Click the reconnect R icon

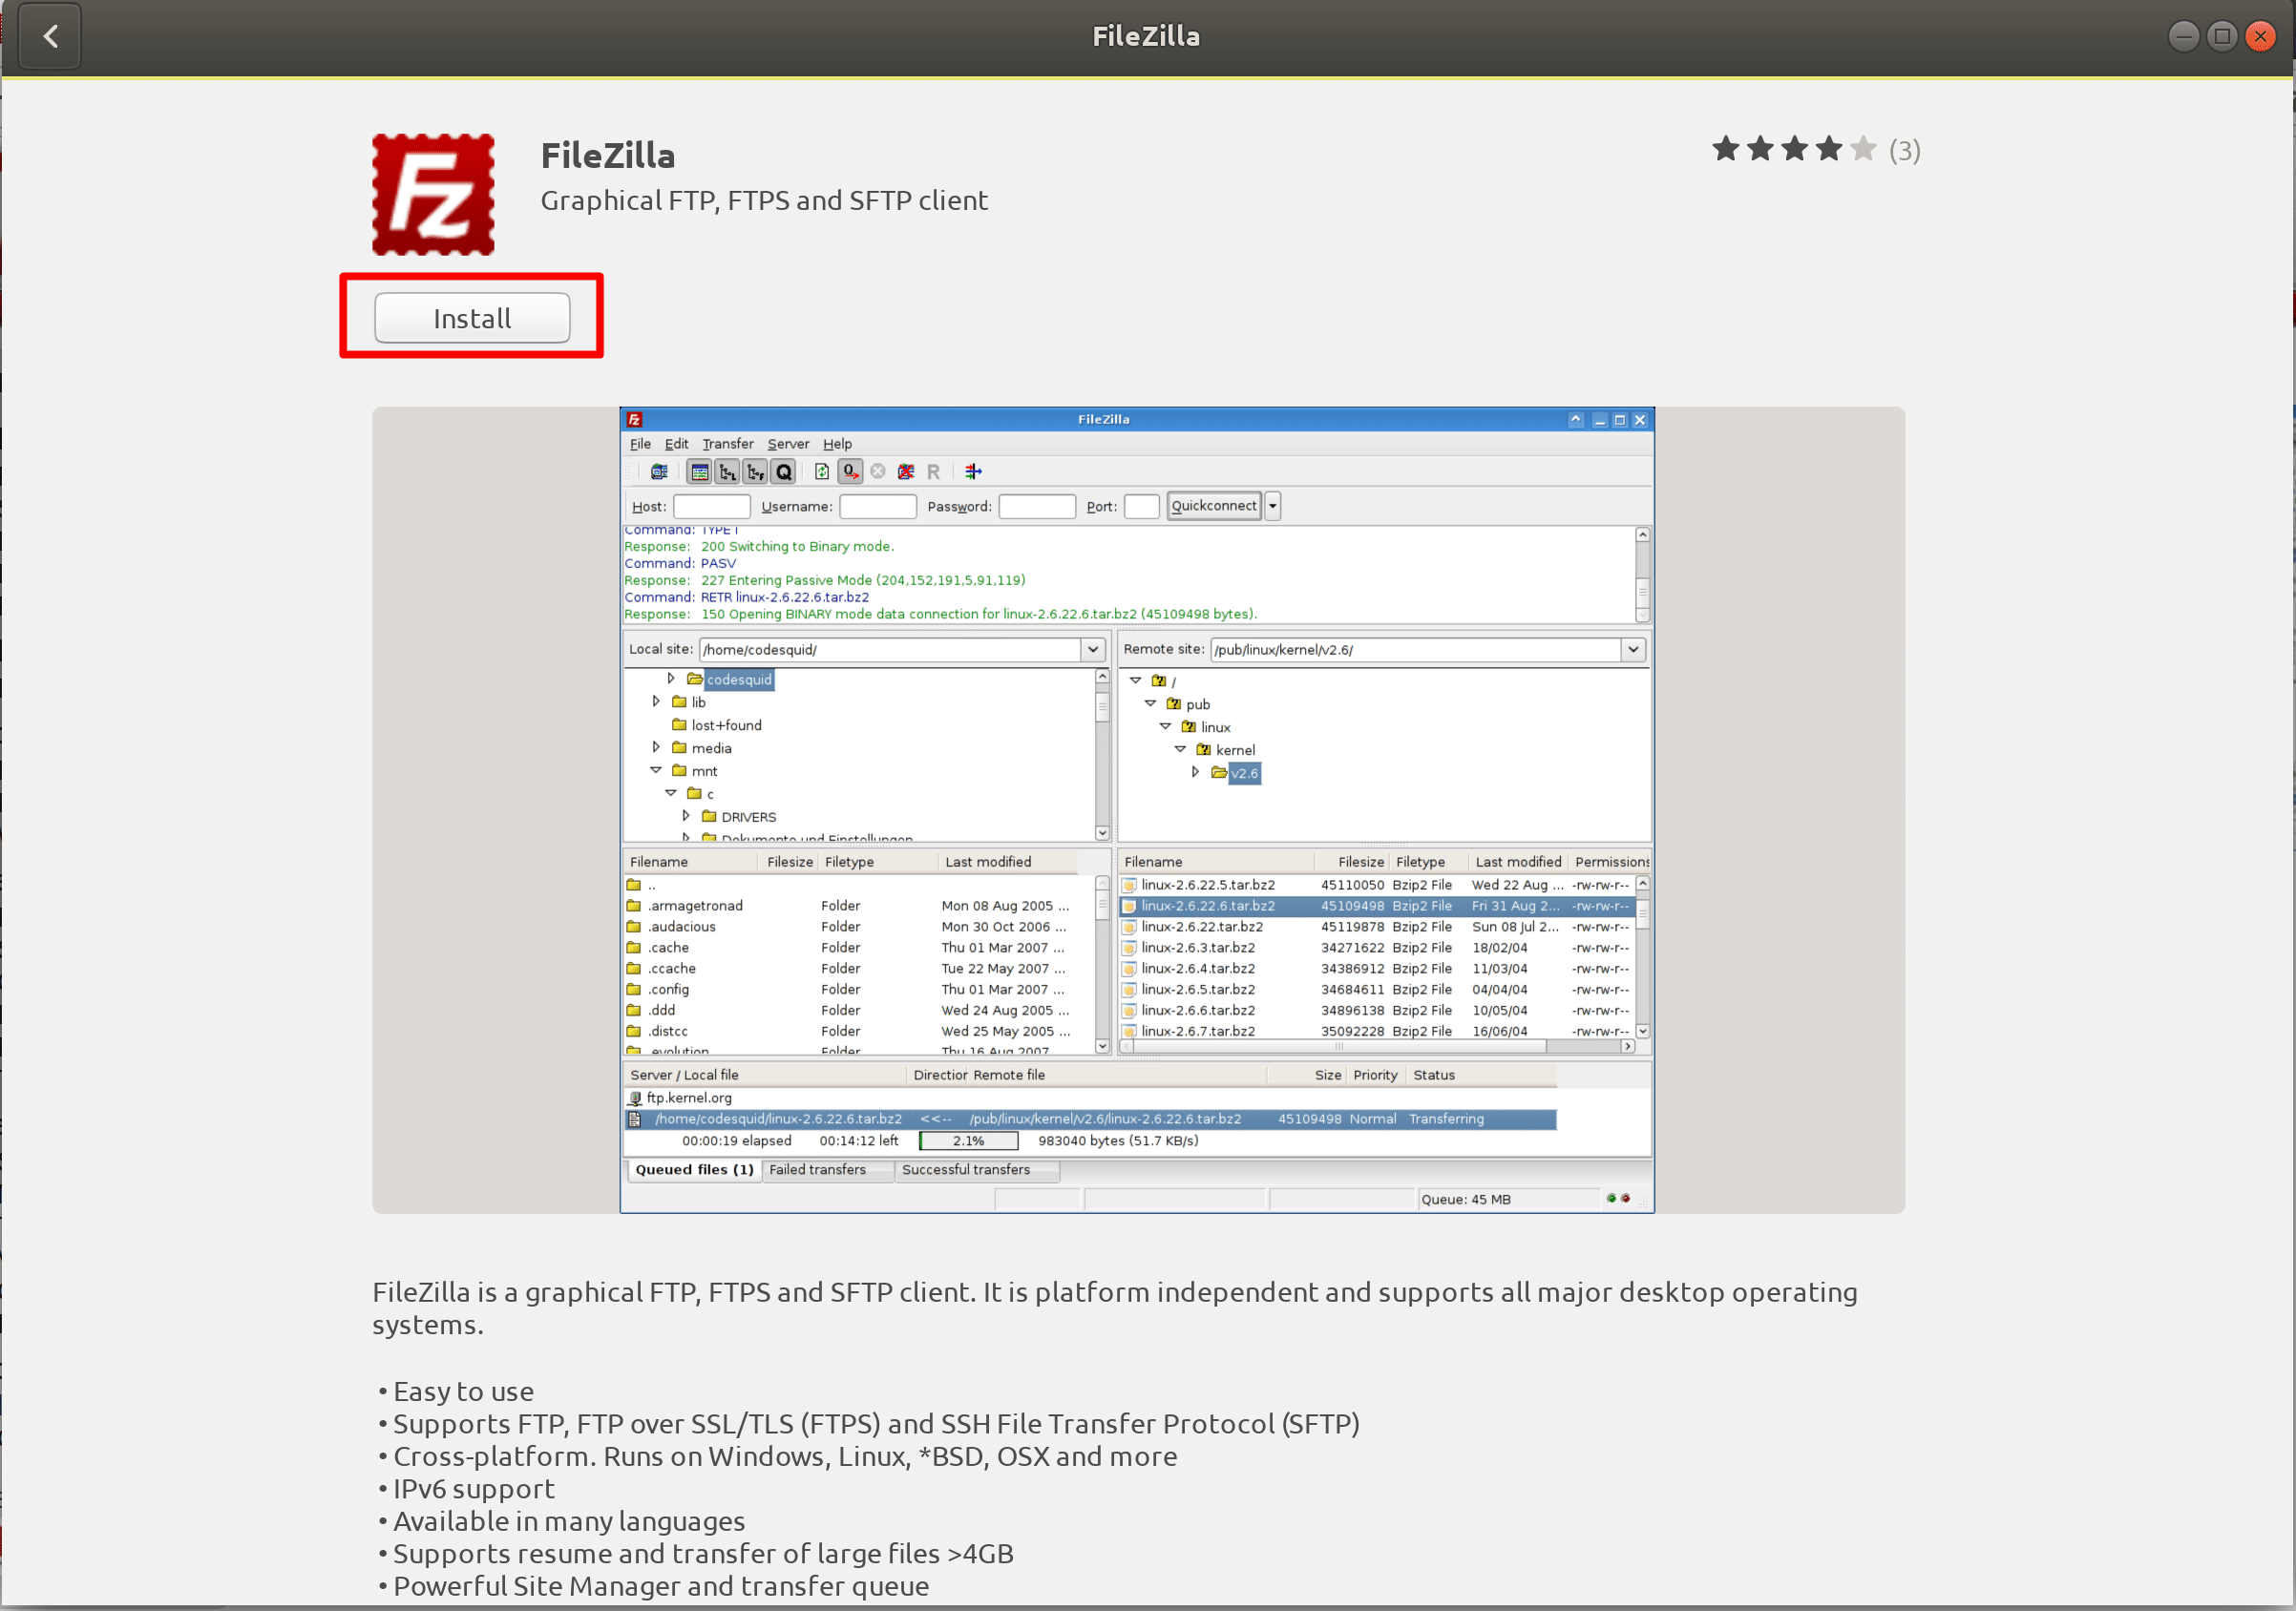[x=933, y=472]
